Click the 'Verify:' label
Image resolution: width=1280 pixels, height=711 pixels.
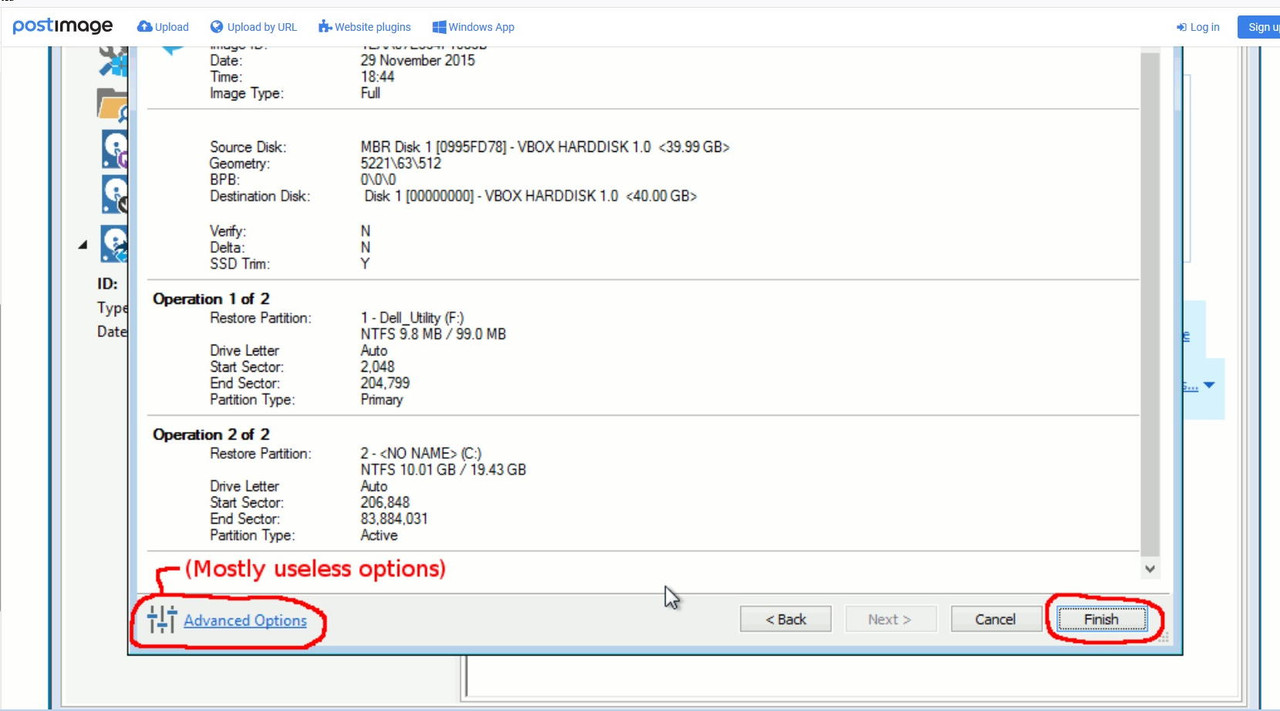pos(228,231)
